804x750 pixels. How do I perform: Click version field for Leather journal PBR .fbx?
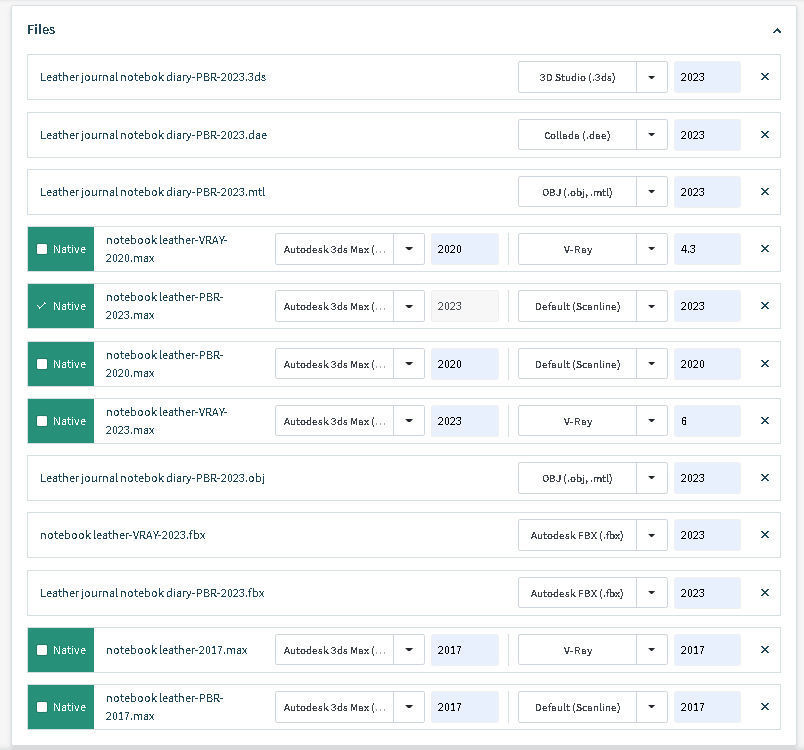click(707, 593)
